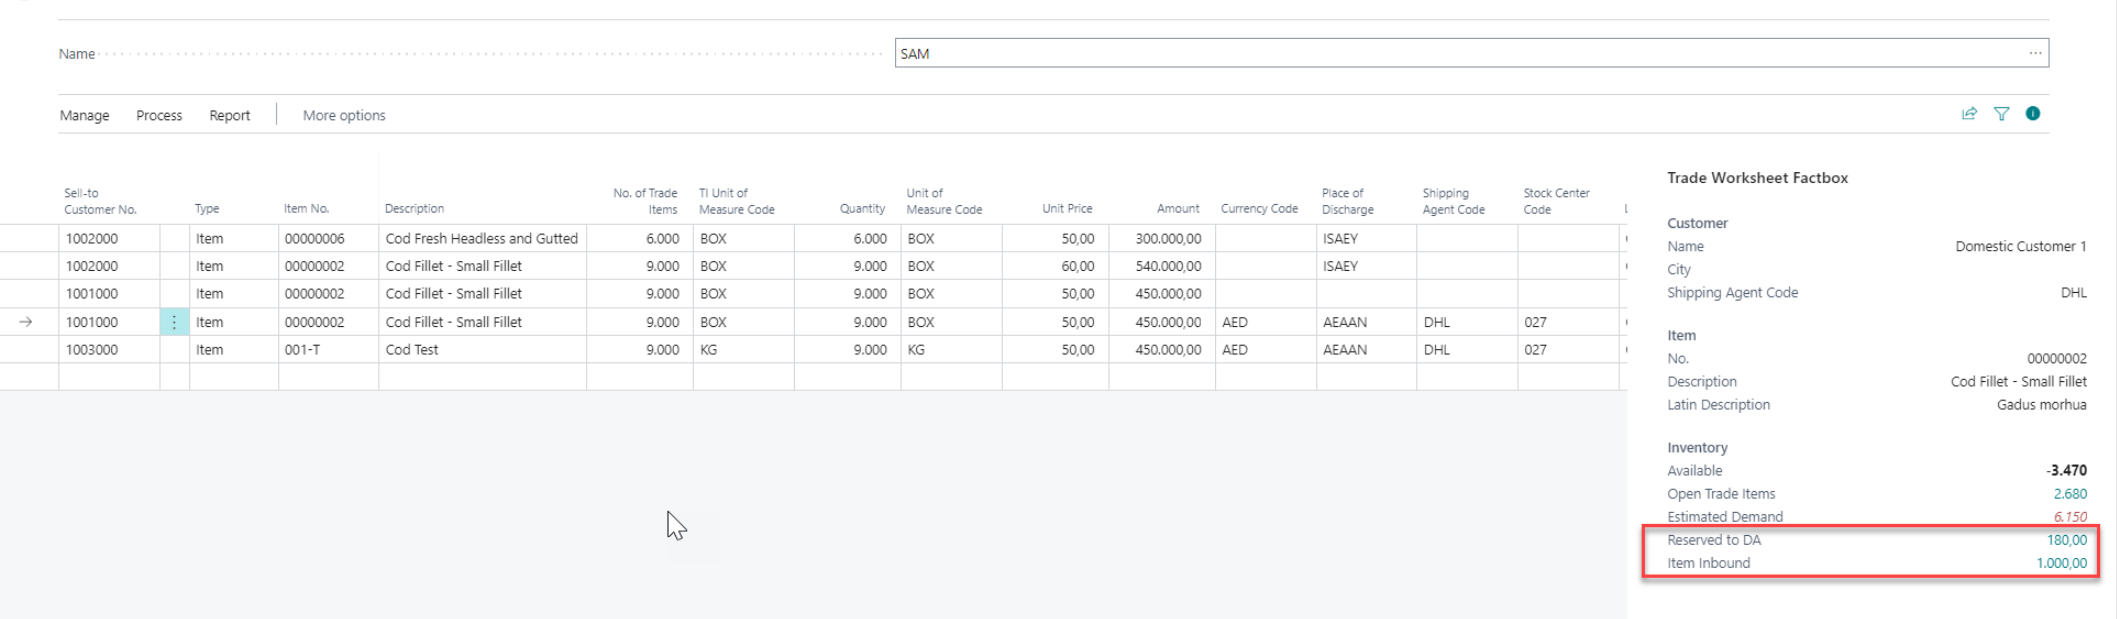Open the Manage menu
2117x619 pixels.
pyautogui.click(x=84, y=116)
